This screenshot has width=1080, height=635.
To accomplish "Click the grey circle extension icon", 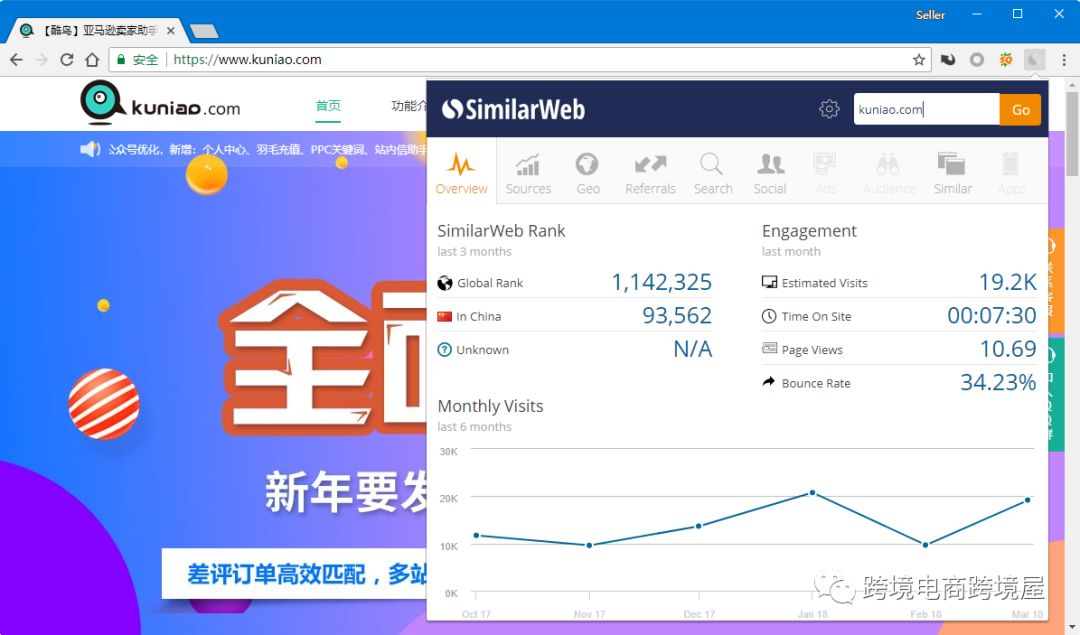I will [977, 60].
